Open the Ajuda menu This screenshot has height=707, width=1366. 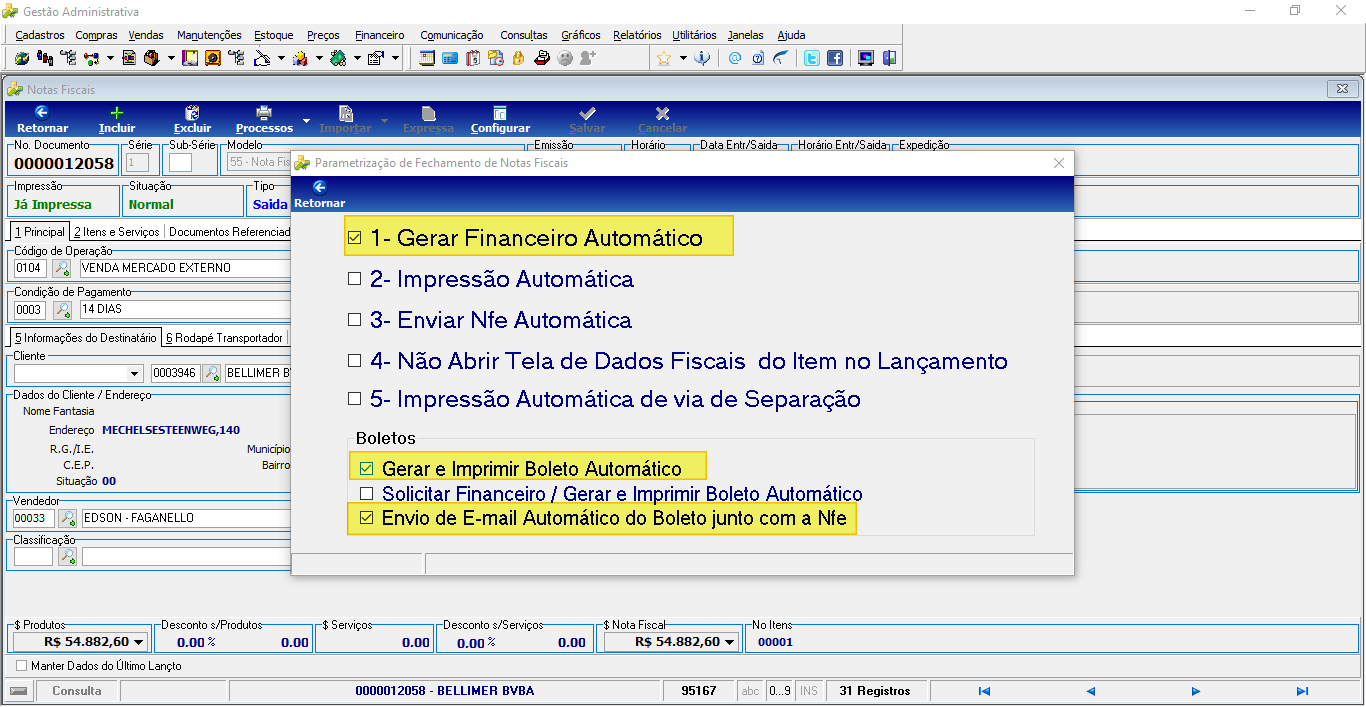click(x=791, y=35)
